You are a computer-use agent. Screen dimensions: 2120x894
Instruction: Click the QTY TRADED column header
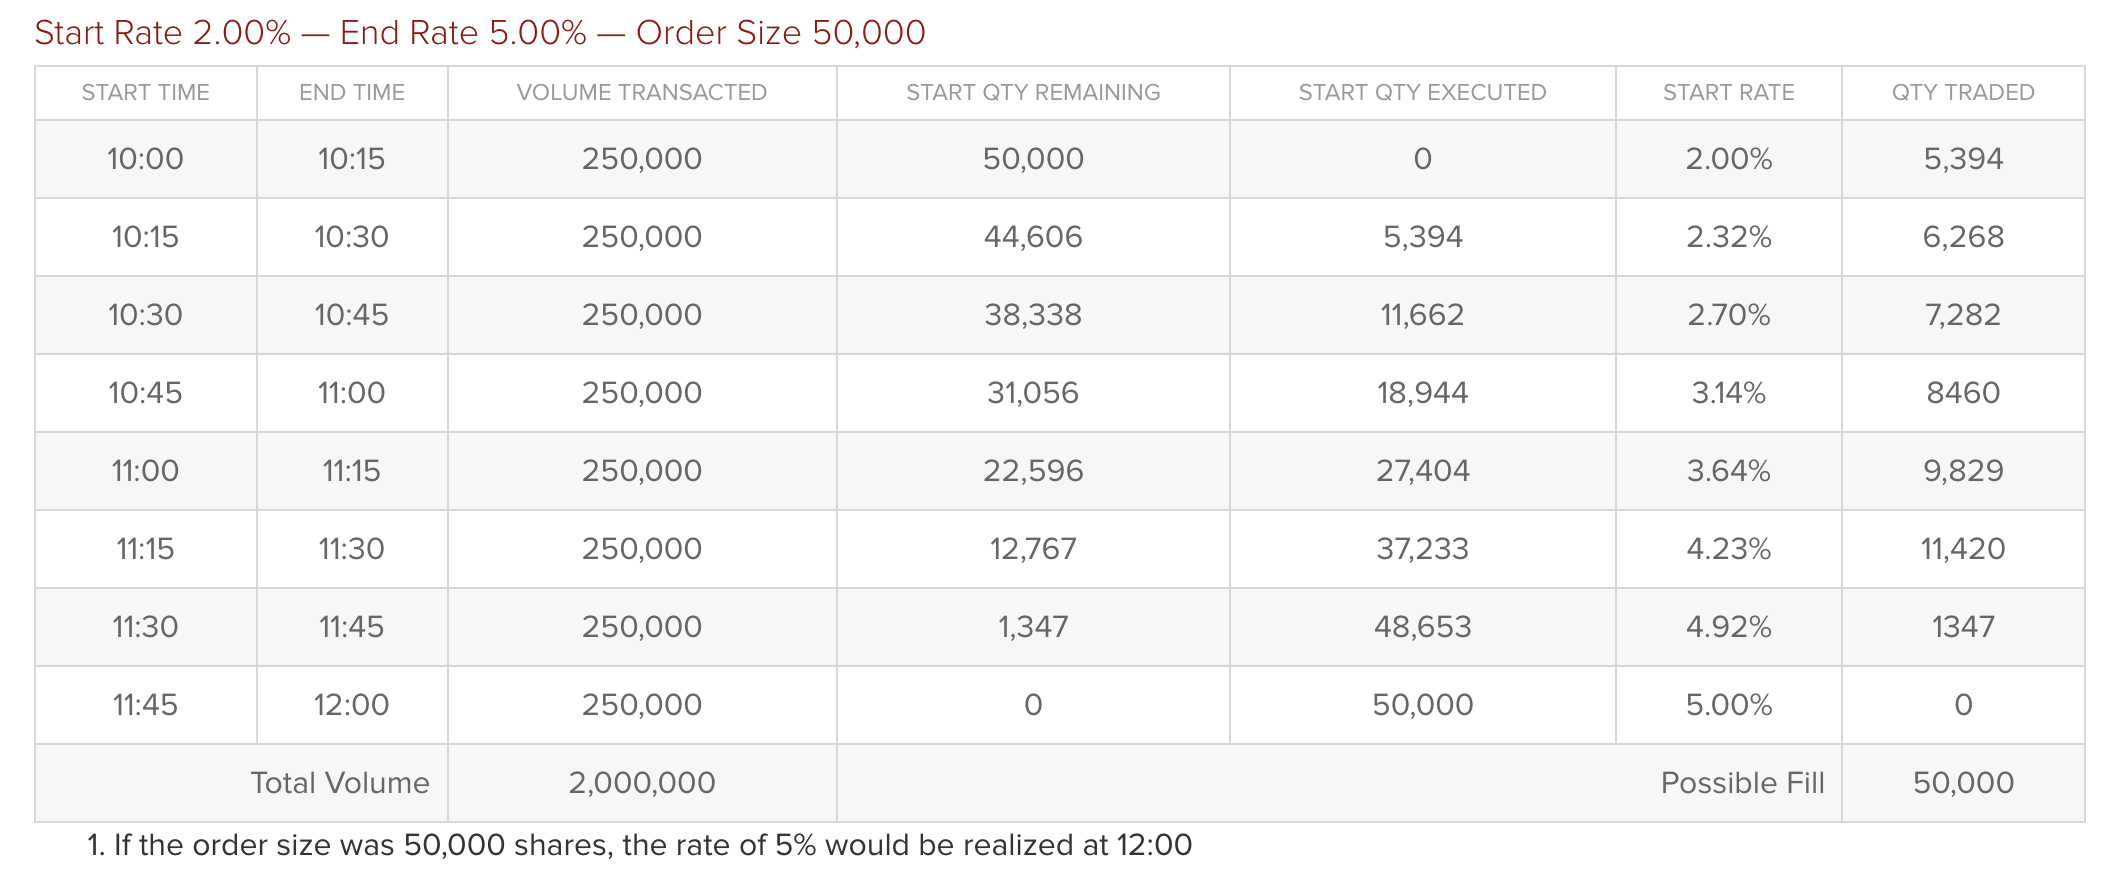(x=1963, y=93)
